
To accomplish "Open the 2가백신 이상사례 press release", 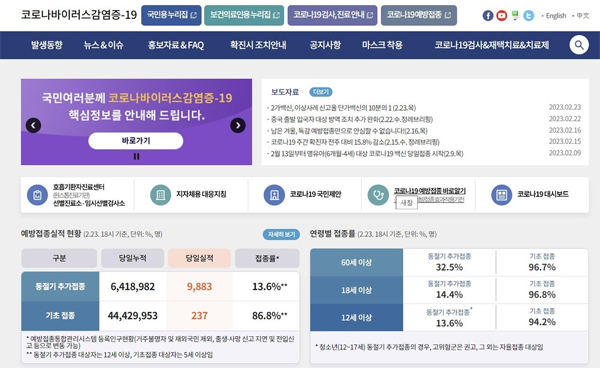I will (343, 108).
